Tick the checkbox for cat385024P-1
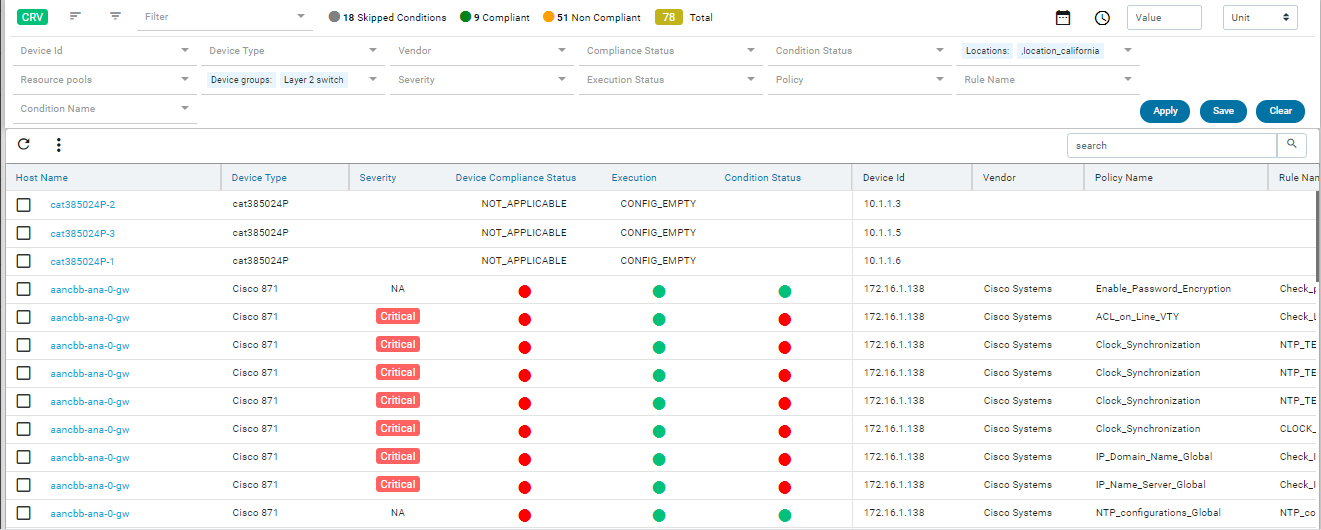Viewport: 1321px width, 530px height. (x=24, y=261)
